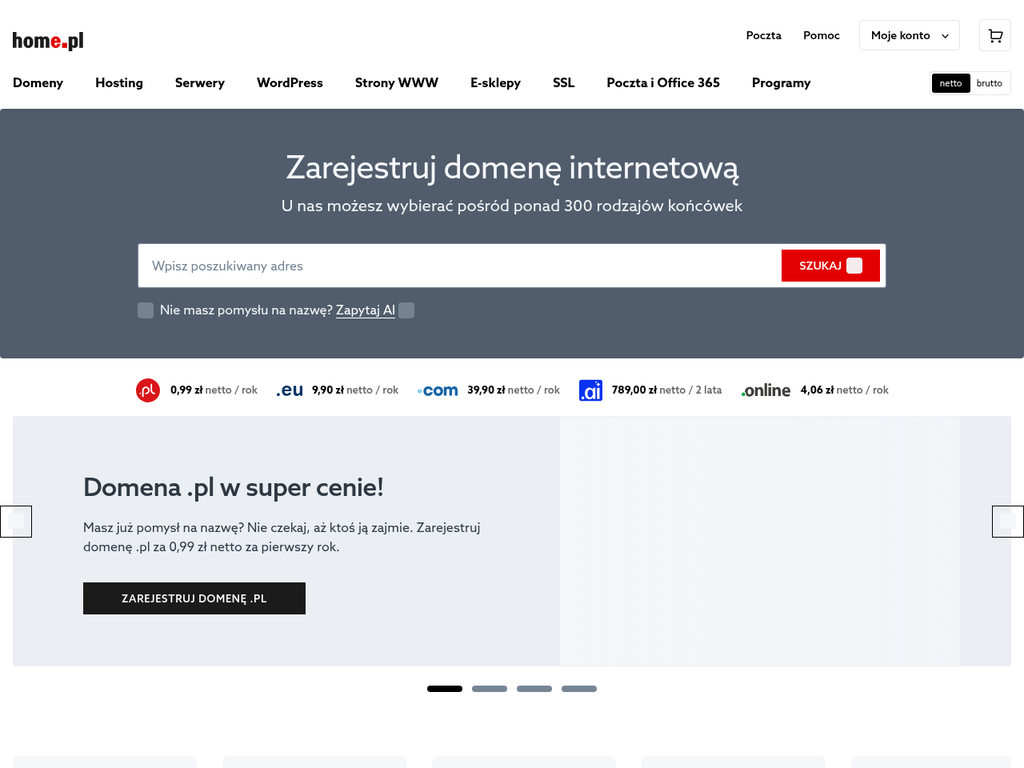Open the E-sklepy menu
This screenshot has width=1024, height=768.
(x=496, y=83)
